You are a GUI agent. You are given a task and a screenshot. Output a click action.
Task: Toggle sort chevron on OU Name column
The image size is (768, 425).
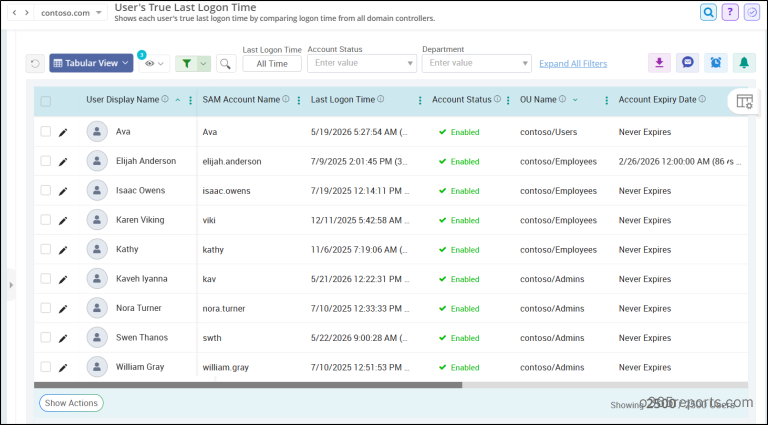[575, 100]
